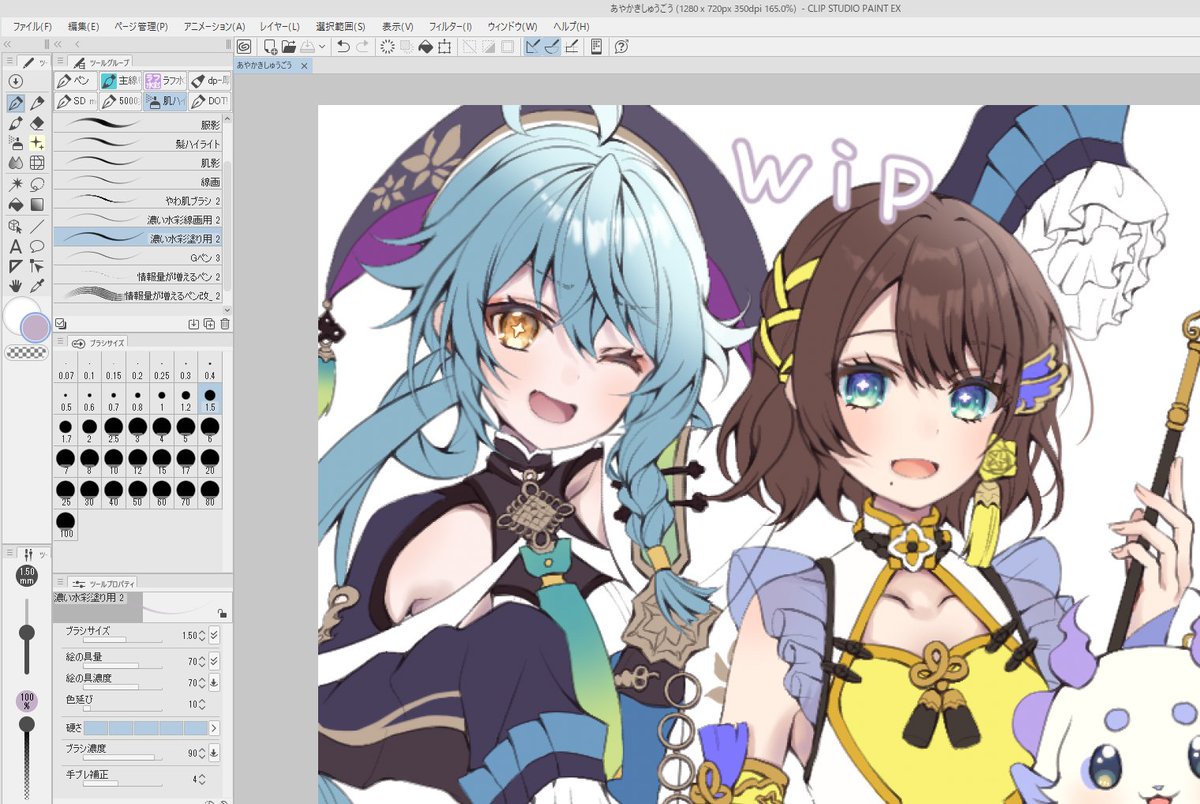The height and width of the screenshot is (804, 1200).
Task: Select the ペン tool group button
Action: coord(77,80)
